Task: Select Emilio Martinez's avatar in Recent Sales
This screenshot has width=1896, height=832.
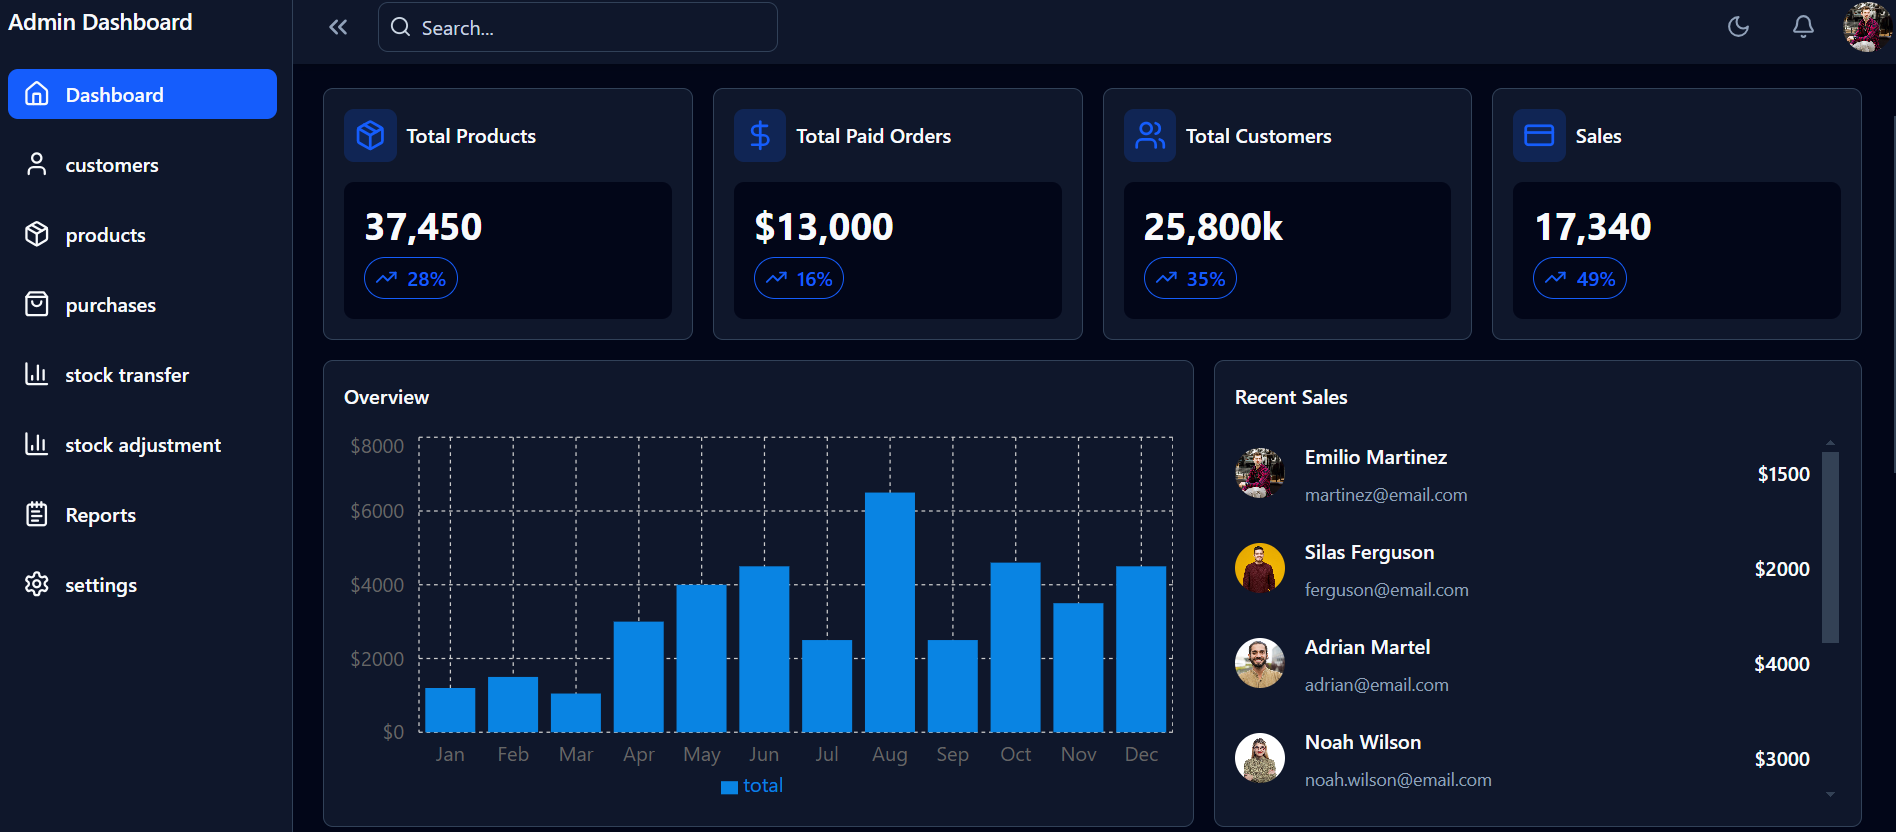Action: [1260, 473]
